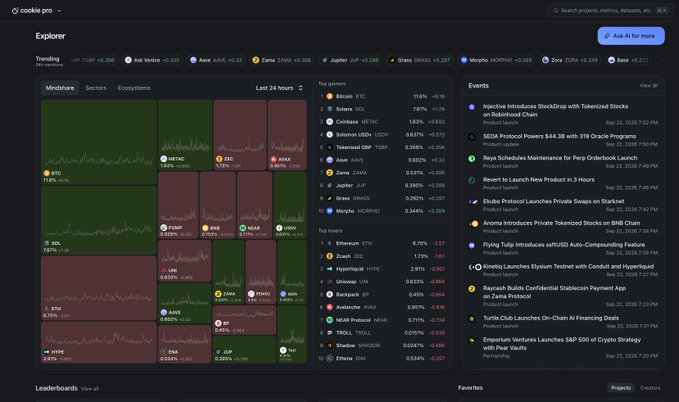Click the Jupiter JUP row in Top gainers
This screenshot has width=679, height=402.
pyautogui.click(x=382, y=185)
